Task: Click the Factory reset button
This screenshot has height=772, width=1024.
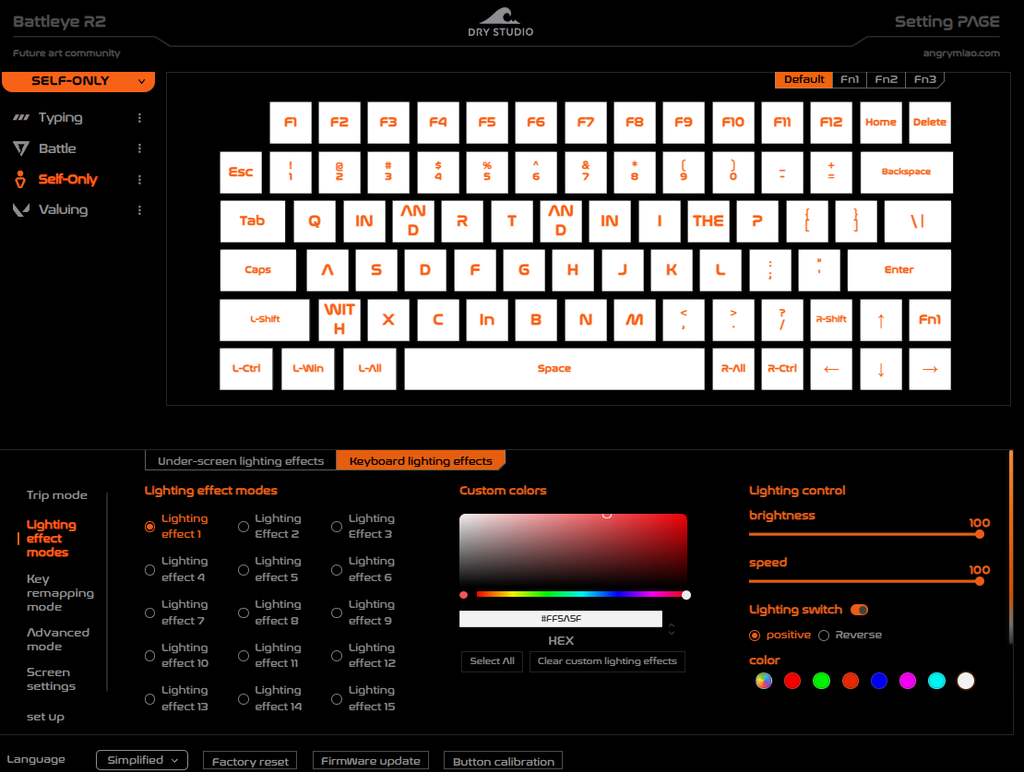Action: pyautogui.click(x=250, y=762)
